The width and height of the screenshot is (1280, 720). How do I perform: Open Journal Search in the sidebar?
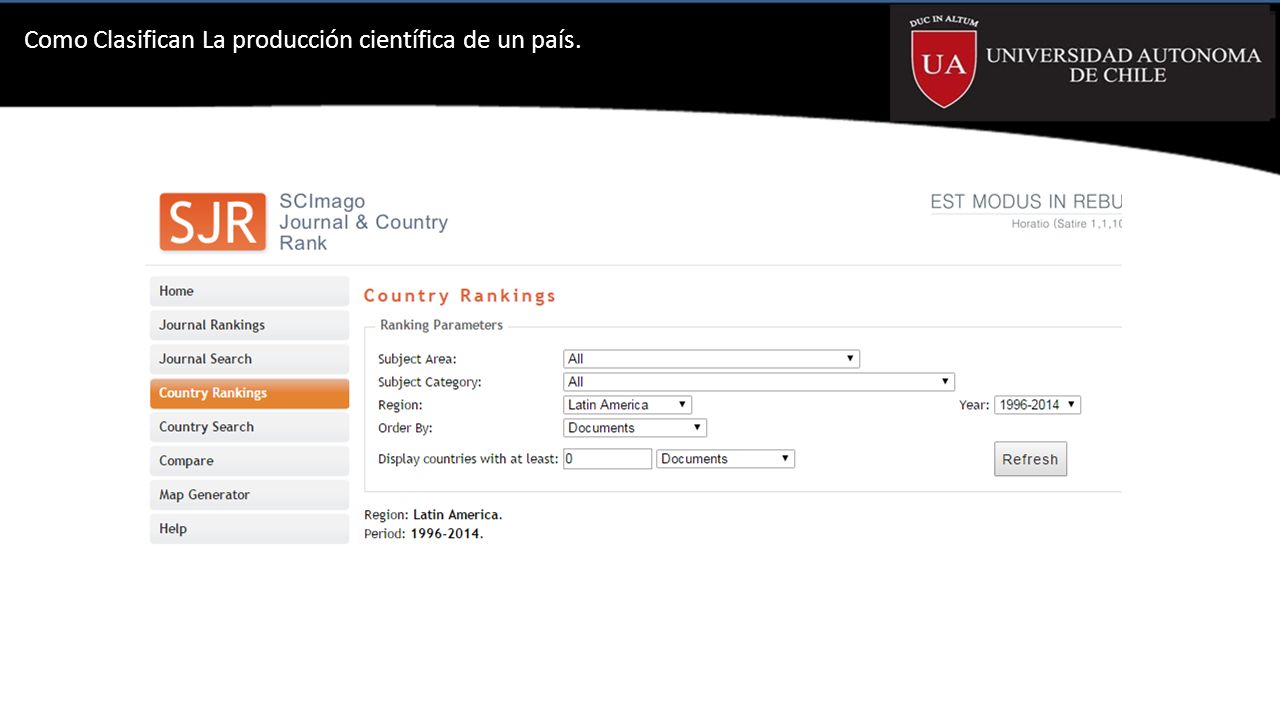pyautogui.click(x=249, y=359)
